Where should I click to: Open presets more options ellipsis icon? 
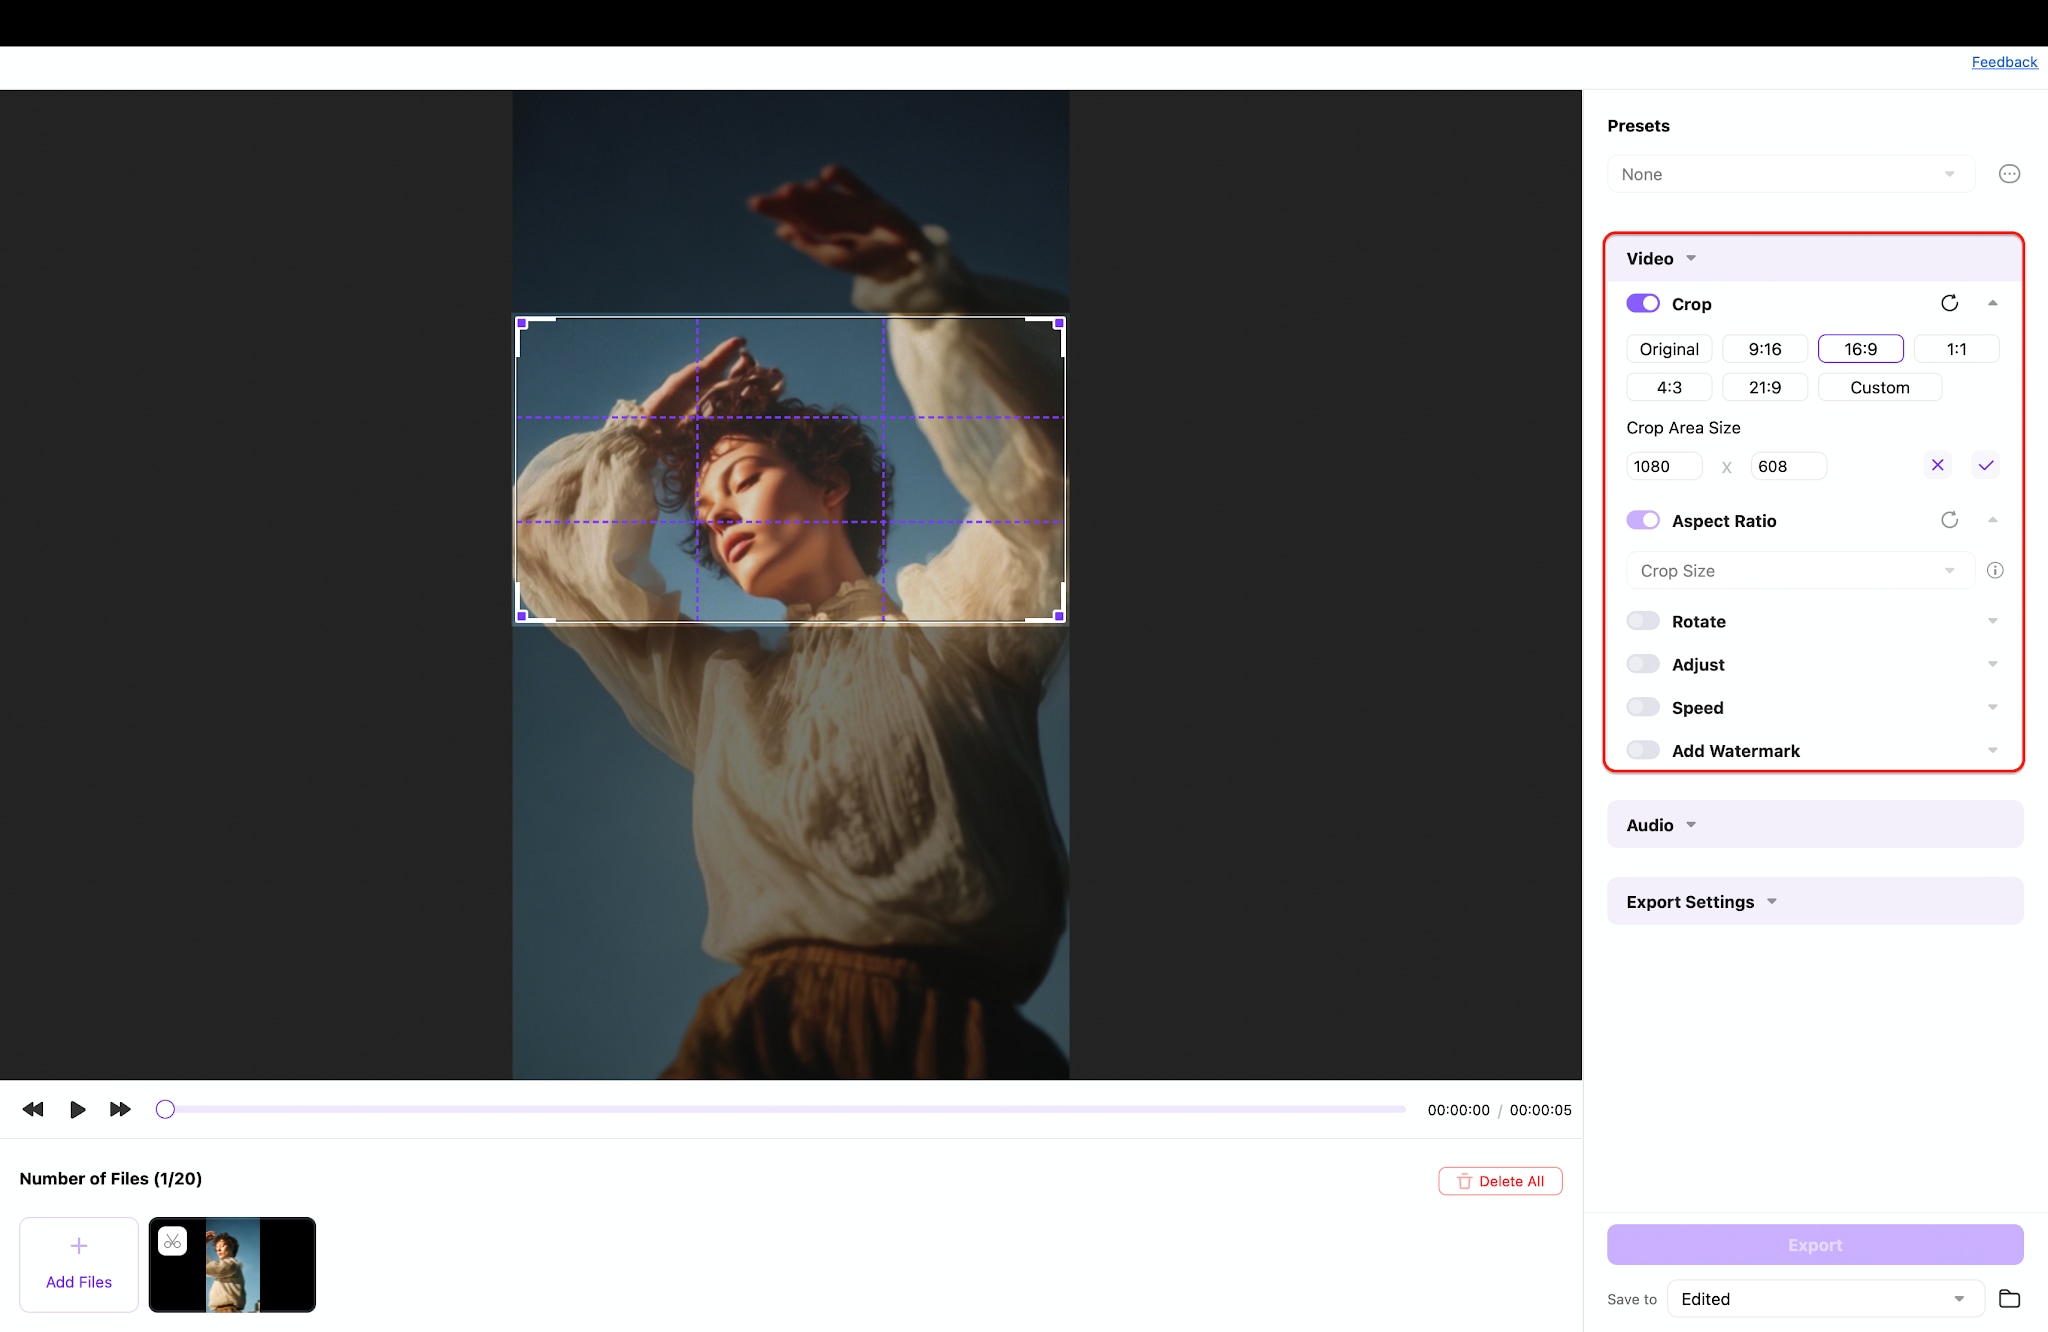pyautogui.click(x=2009, y=174)
